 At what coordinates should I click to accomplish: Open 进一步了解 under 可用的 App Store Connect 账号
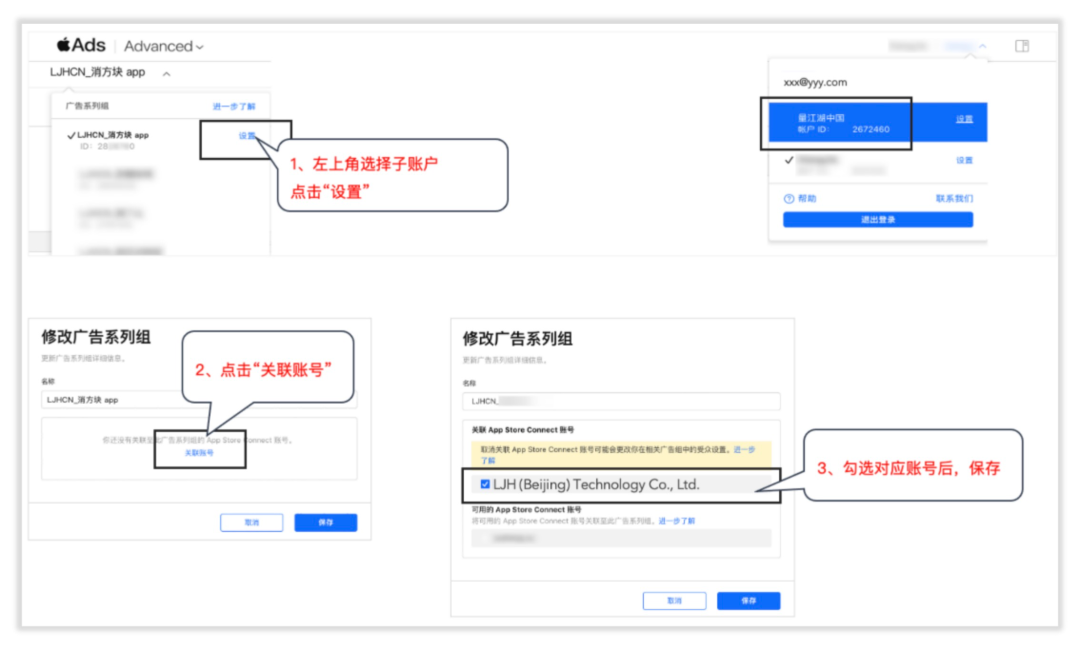tap(676, 521)
